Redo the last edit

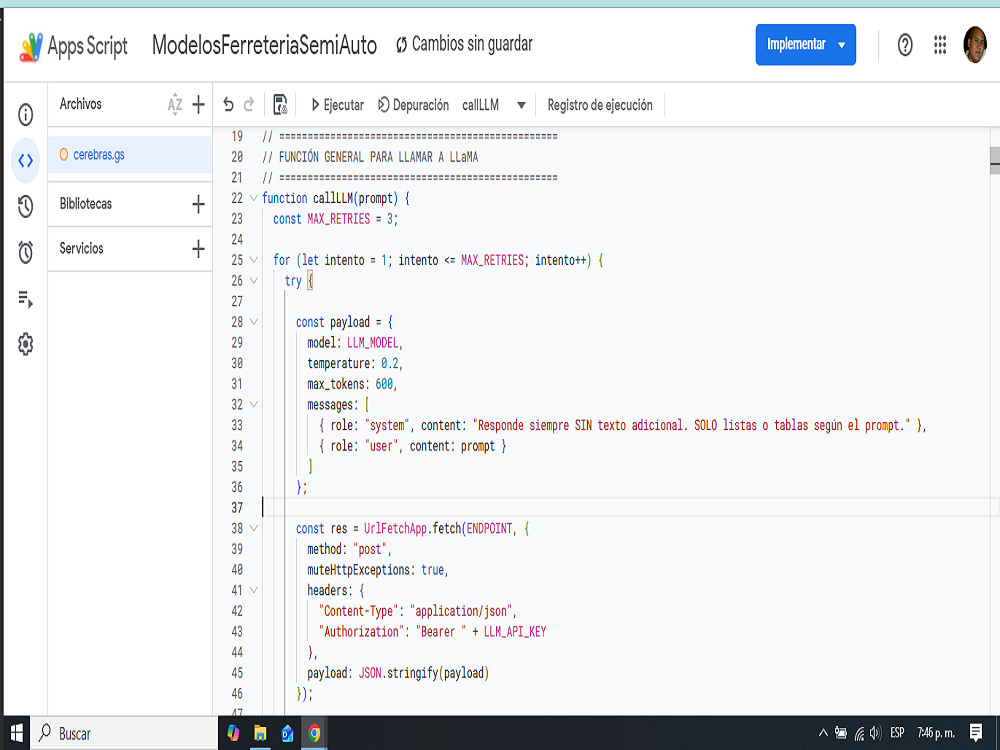[249, 105]
